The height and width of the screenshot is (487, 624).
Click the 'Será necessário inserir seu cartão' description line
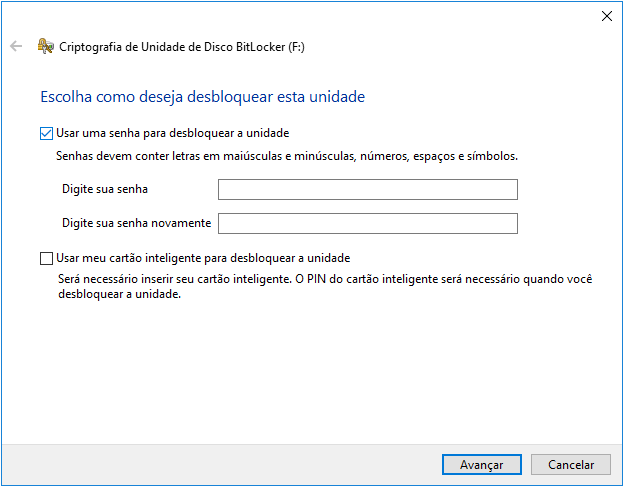pos(324,280)
